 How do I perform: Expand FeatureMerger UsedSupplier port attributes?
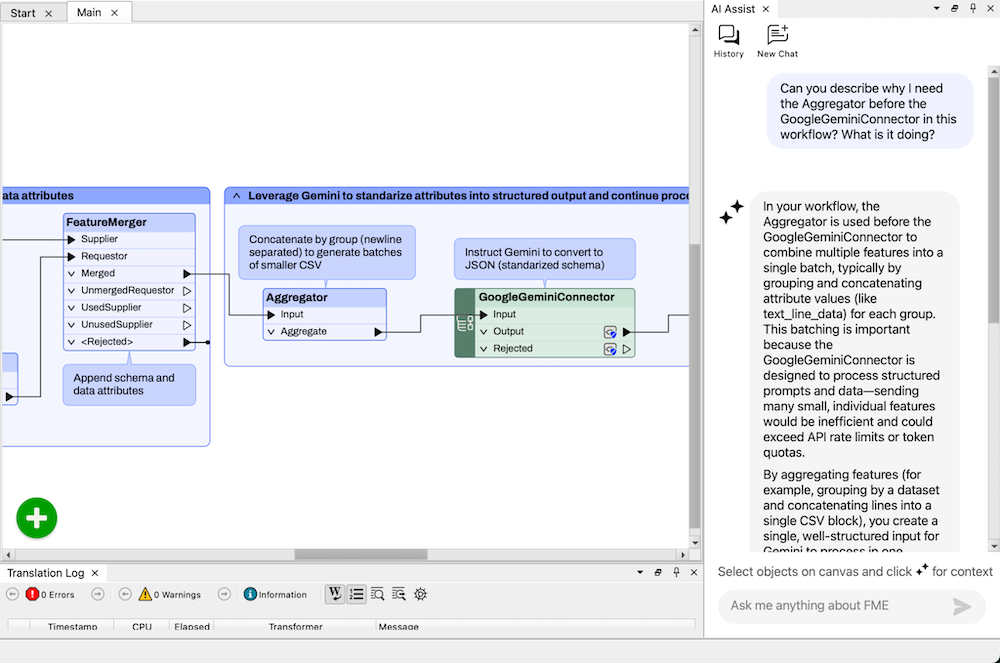click(71, 308)
